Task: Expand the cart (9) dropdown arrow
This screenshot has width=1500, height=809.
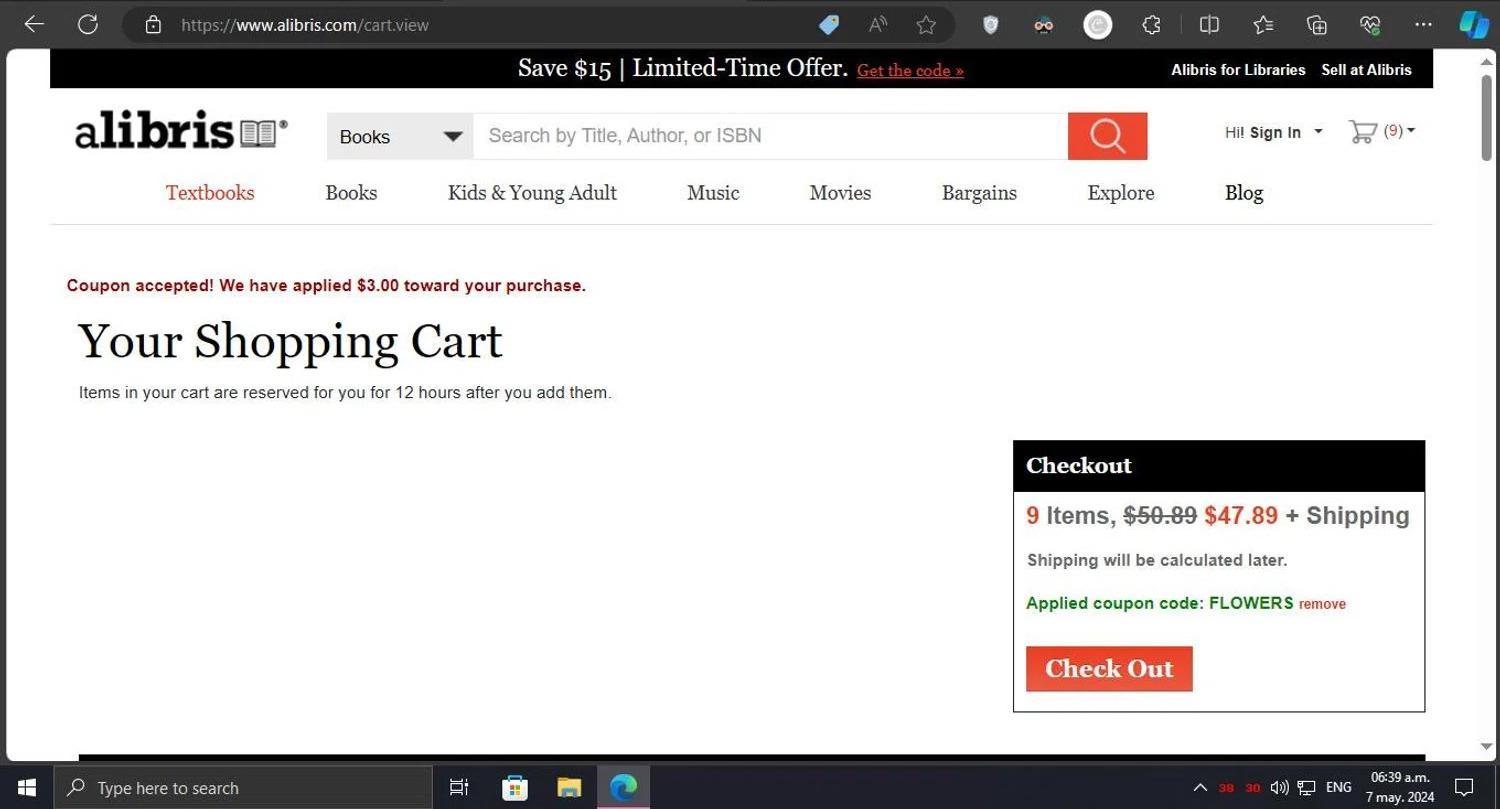Action: pyautogui.click(x=1411, y=131)
